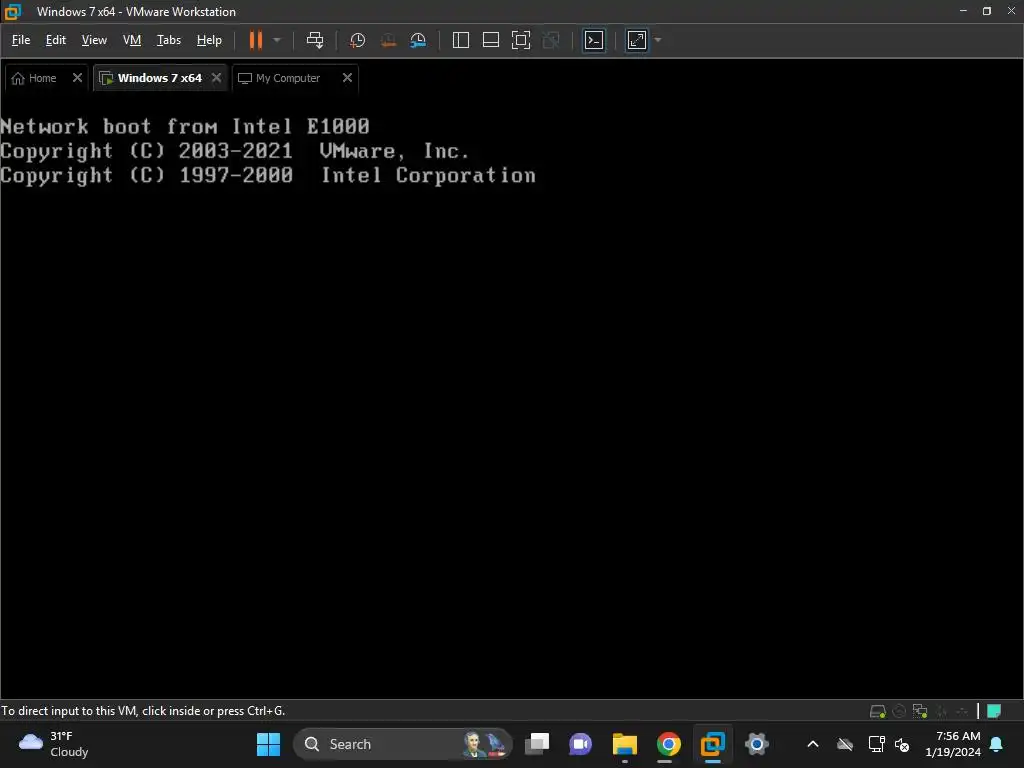This screenshot has height=768, width=1024.
Task: Suspend the VM using the orange pause button
Action: 255,40
